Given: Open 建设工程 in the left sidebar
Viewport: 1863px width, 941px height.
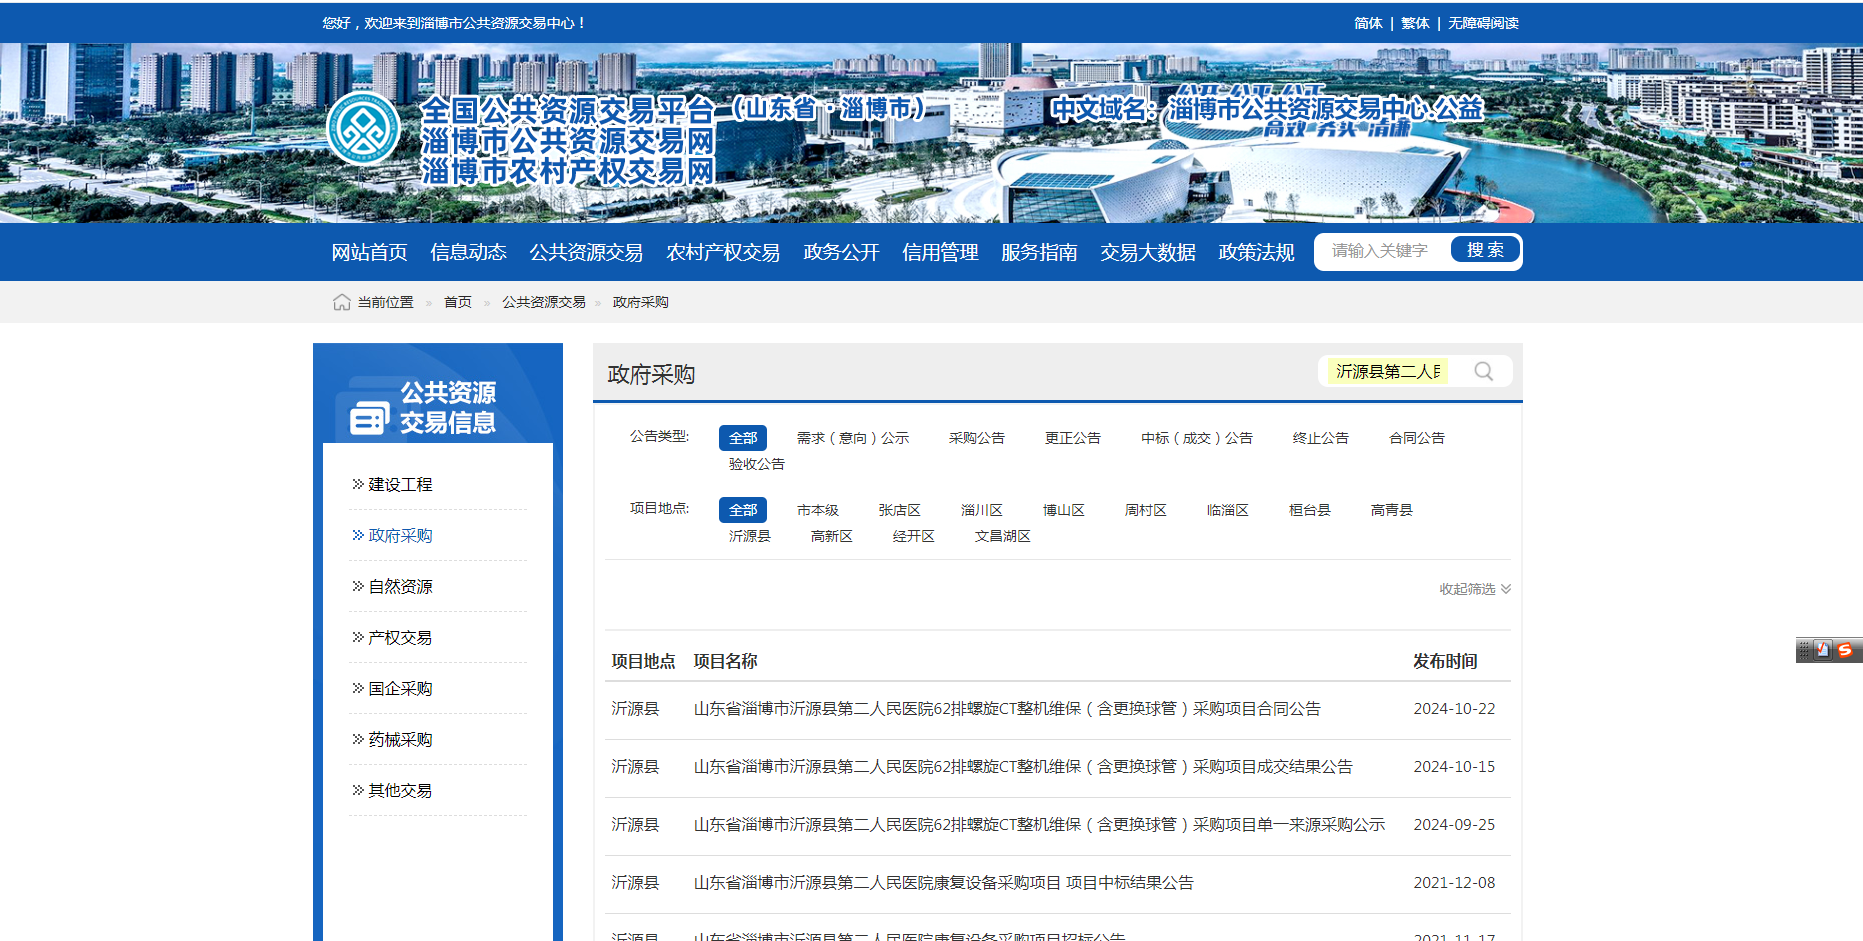Looking at the screenshot, I should pyautogui.click(x=400, y=485).
